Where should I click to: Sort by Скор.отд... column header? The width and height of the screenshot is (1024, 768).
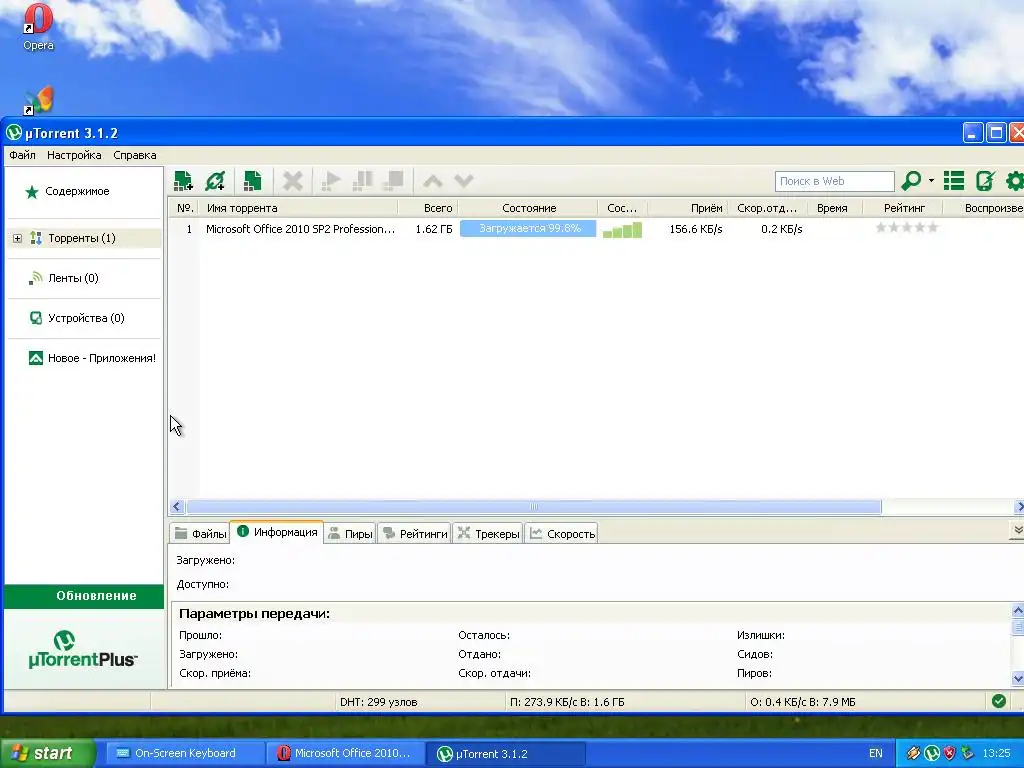tap(767, 208)
